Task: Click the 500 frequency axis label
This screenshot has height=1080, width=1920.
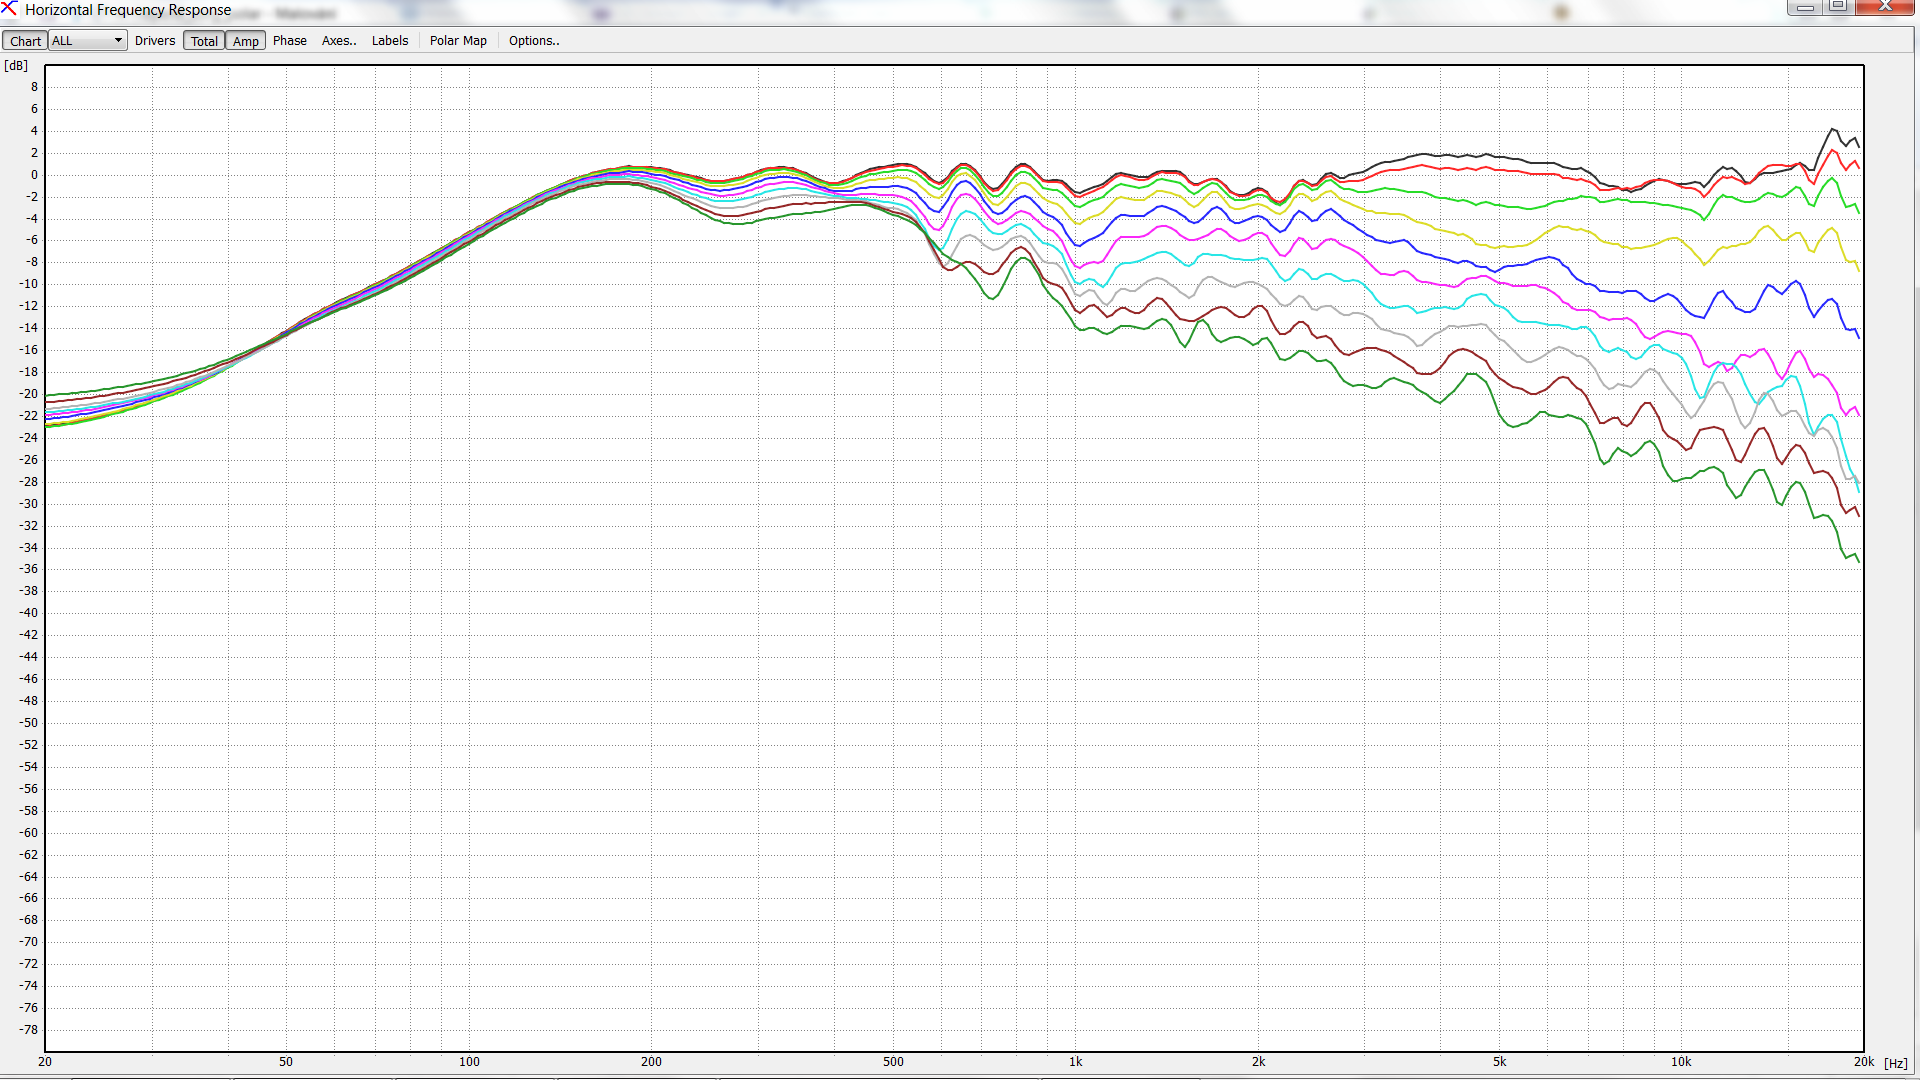Action: 893,1062
